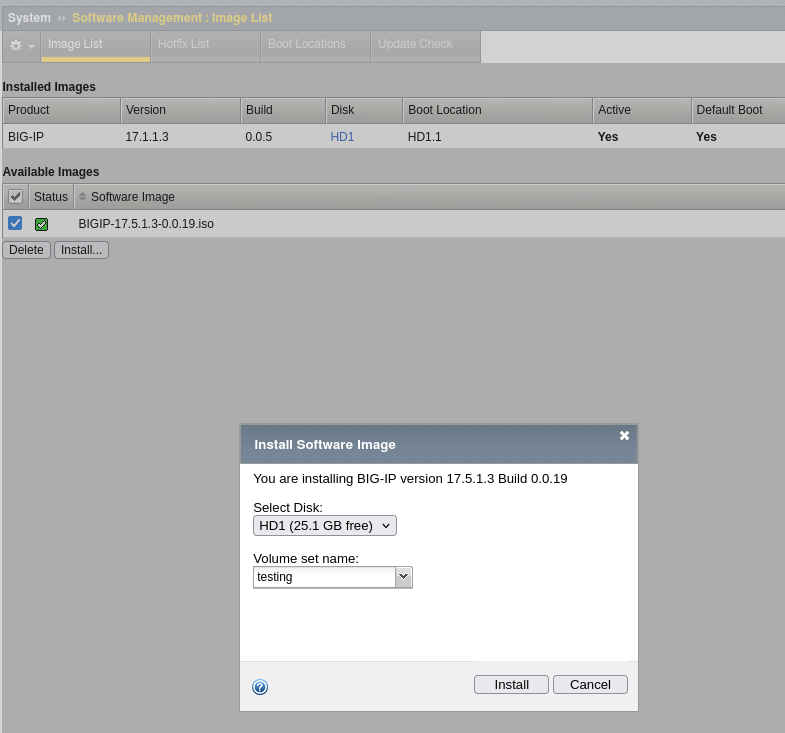
Task: Click the build 0.0.5 cell
Action: (x=258, y=137)
